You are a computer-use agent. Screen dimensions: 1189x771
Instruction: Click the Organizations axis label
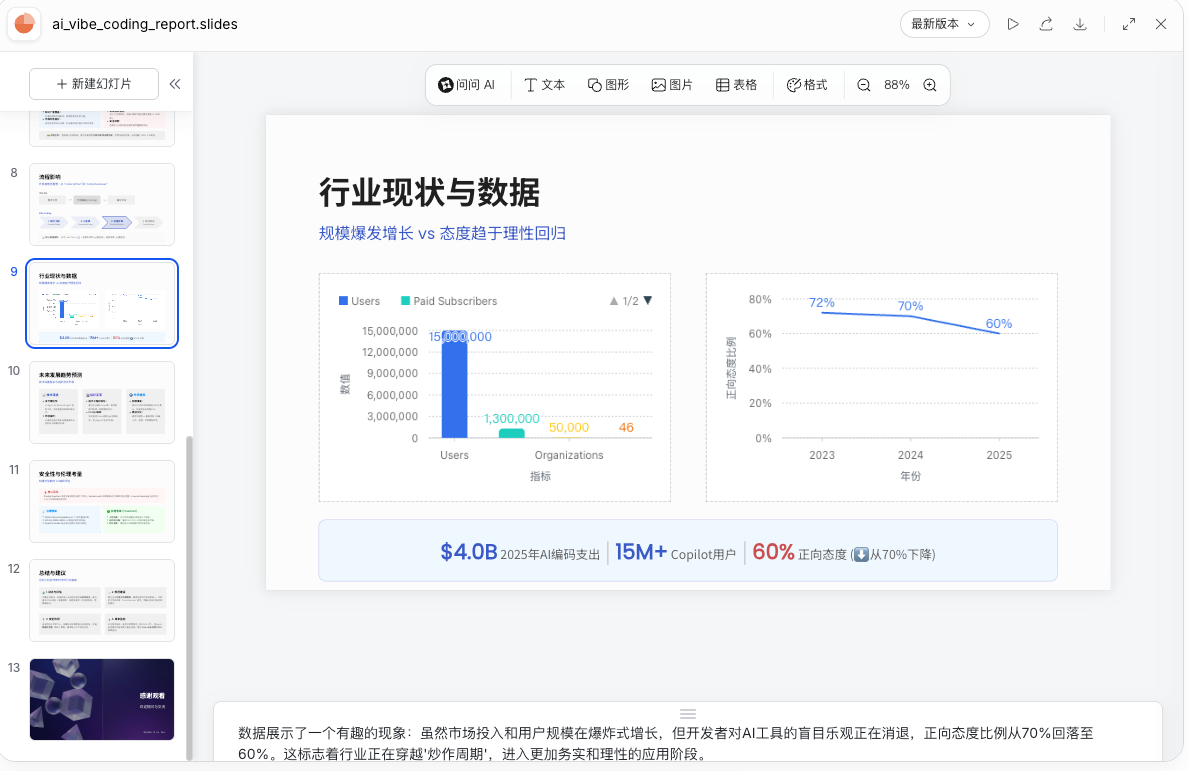569,455
